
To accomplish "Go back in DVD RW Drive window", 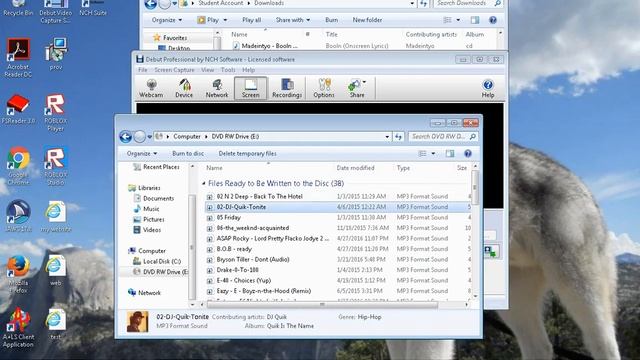I will coord(125,137).
